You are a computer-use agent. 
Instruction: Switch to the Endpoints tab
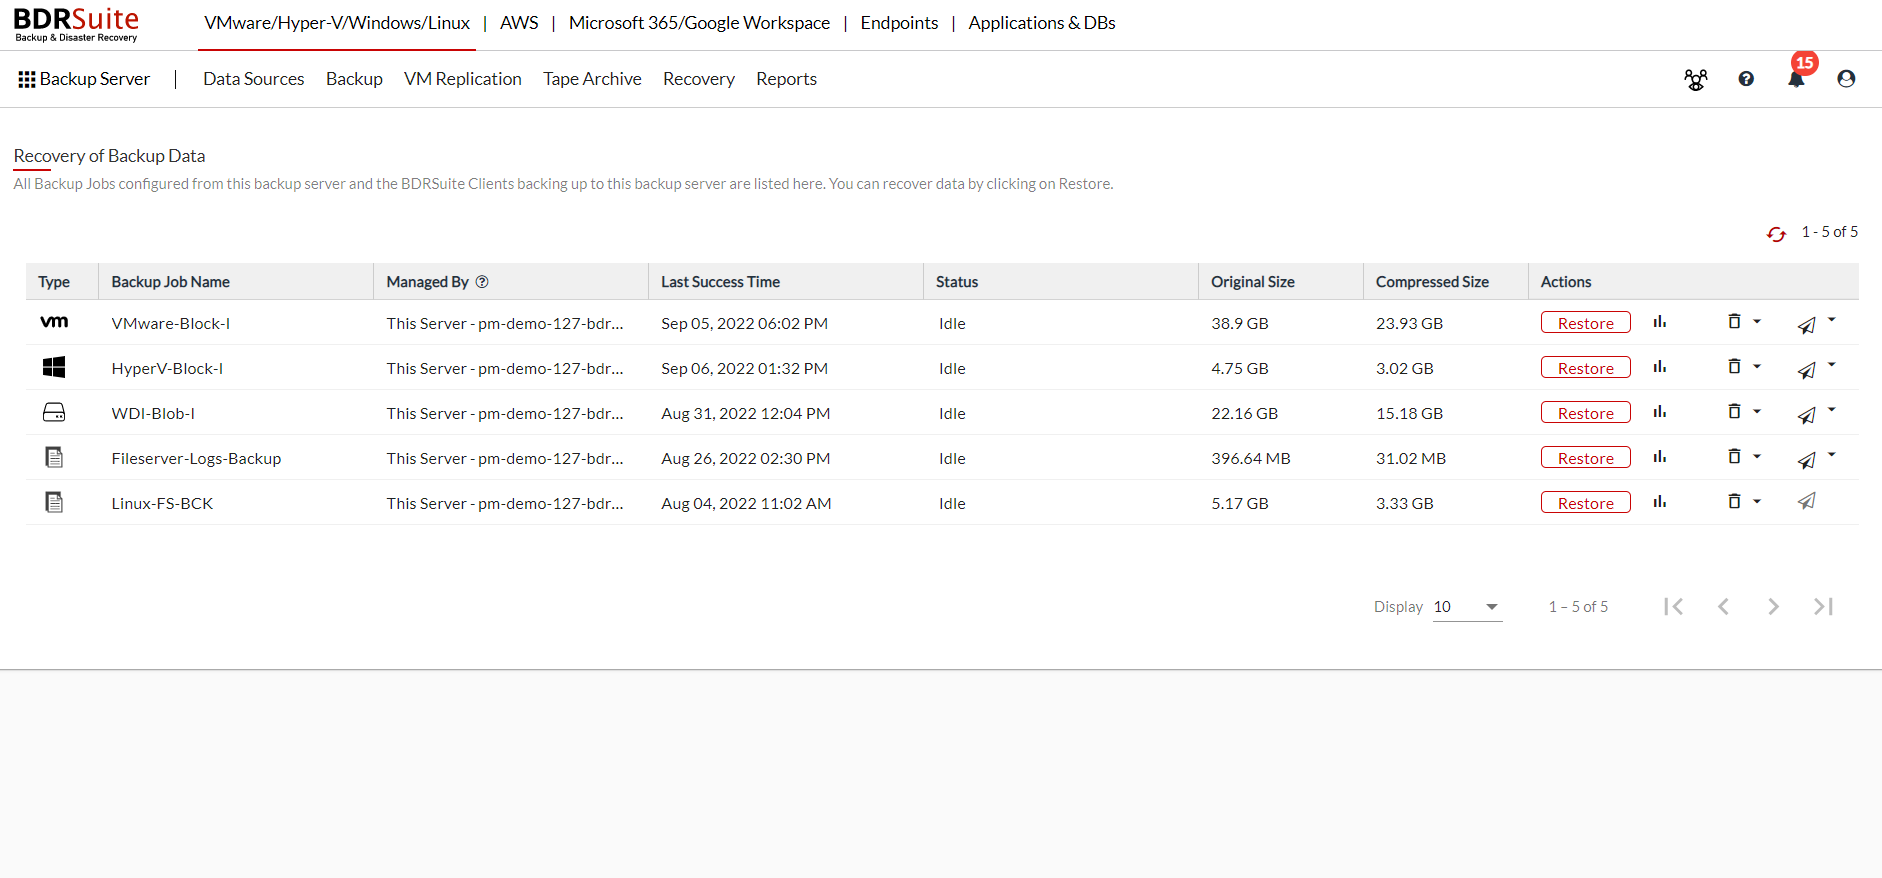899,23
